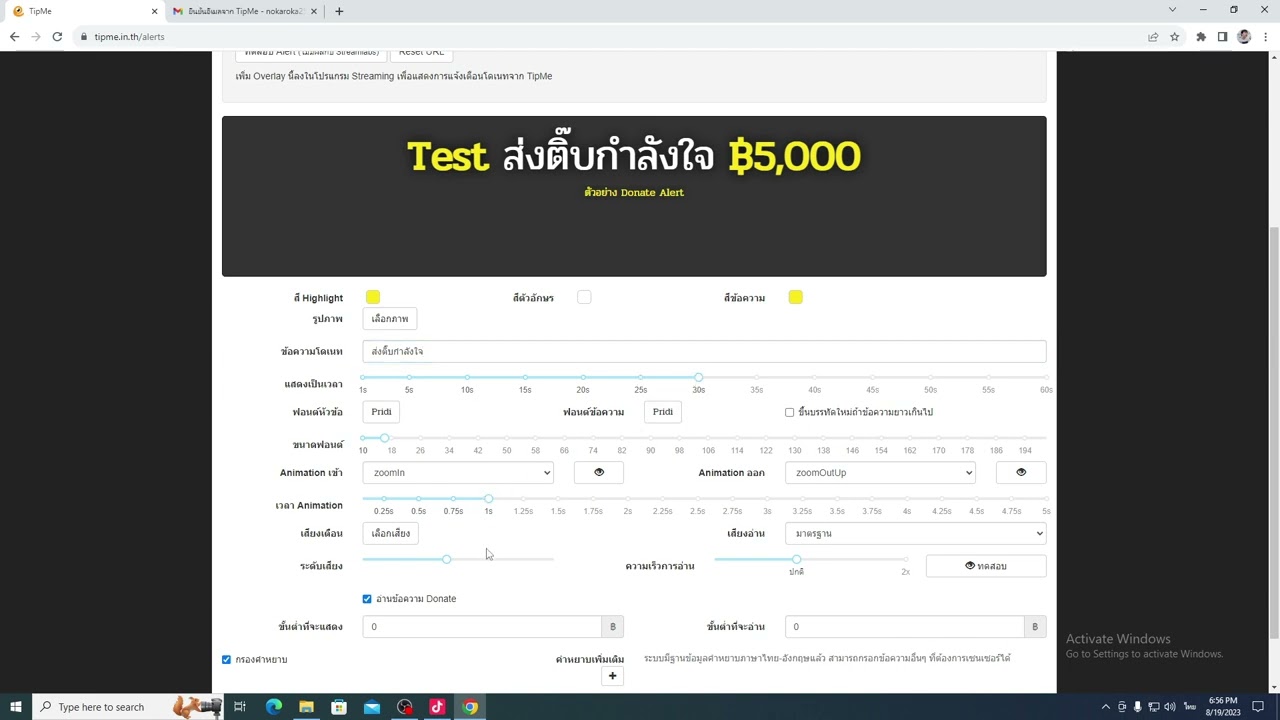Expand the Animation ออก zoomOutUp dropdown
The width and height of the screenshot is (1280, 720).
click(880, 473)
